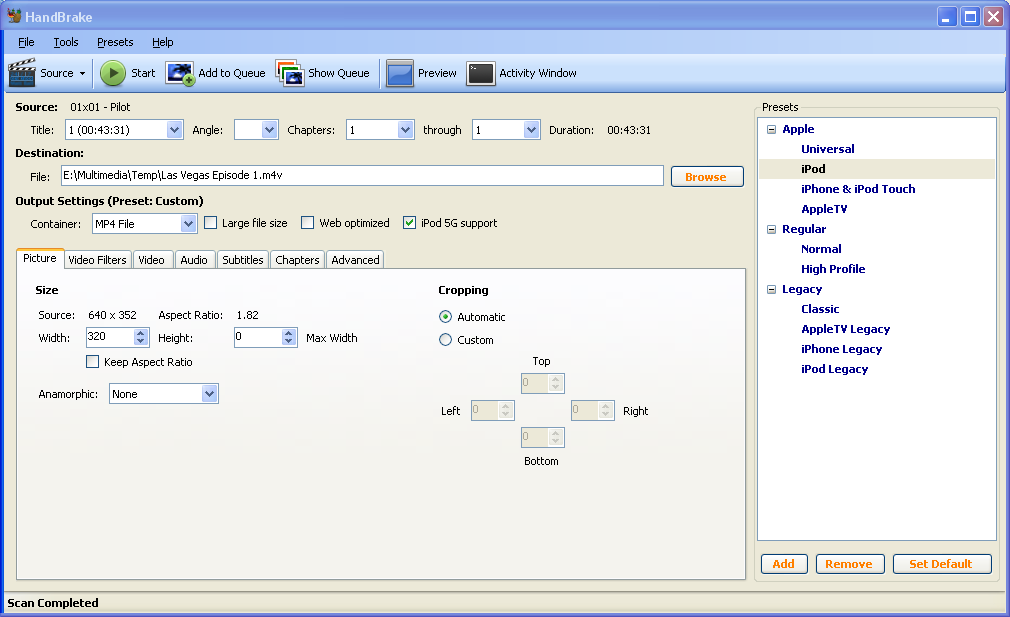Click the HandBrake logo in title bar
Screen dimensions: 1010x617
[x=14, y=16]
